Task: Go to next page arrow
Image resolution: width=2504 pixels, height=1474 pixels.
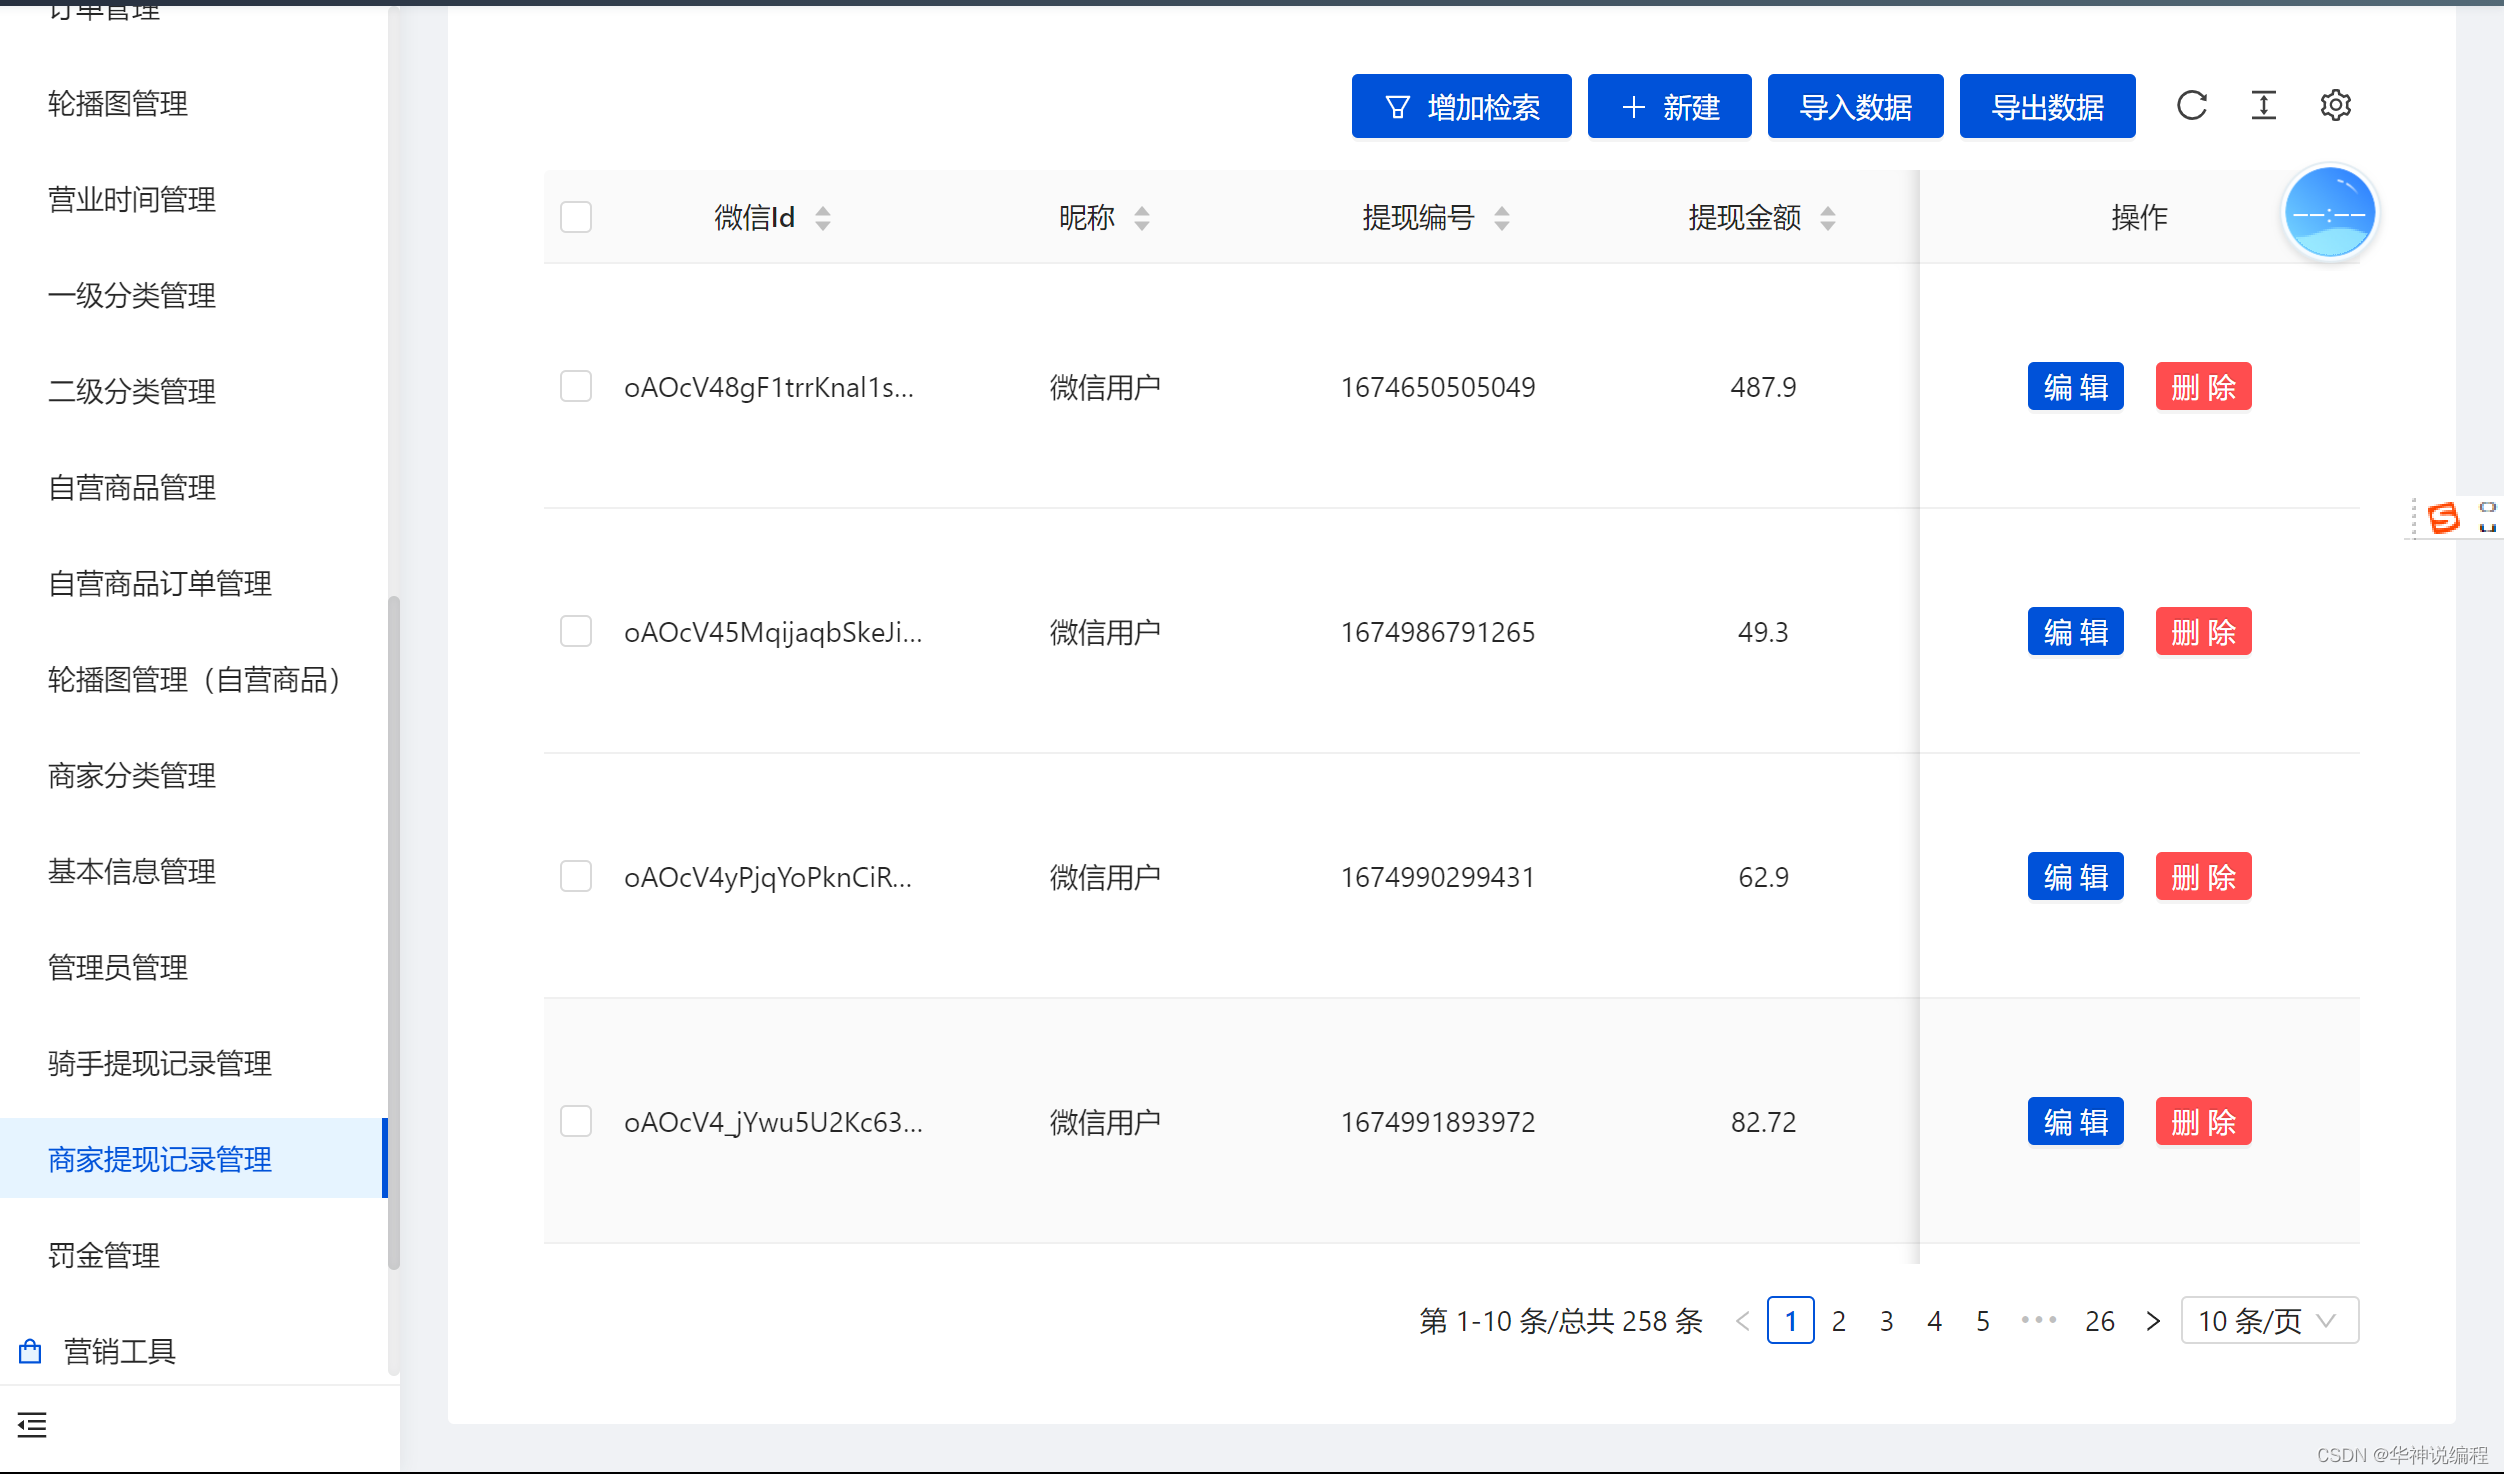Action: (2153, 1321)
